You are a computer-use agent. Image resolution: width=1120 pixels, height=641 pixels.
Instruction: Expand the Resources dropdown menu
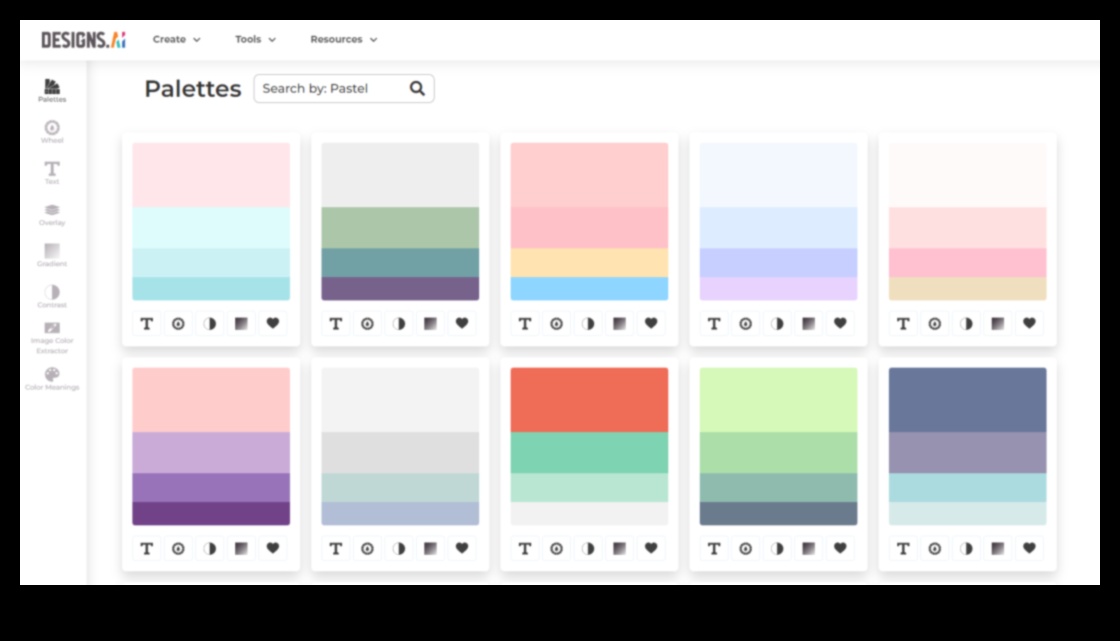click(x=343, y=40)
